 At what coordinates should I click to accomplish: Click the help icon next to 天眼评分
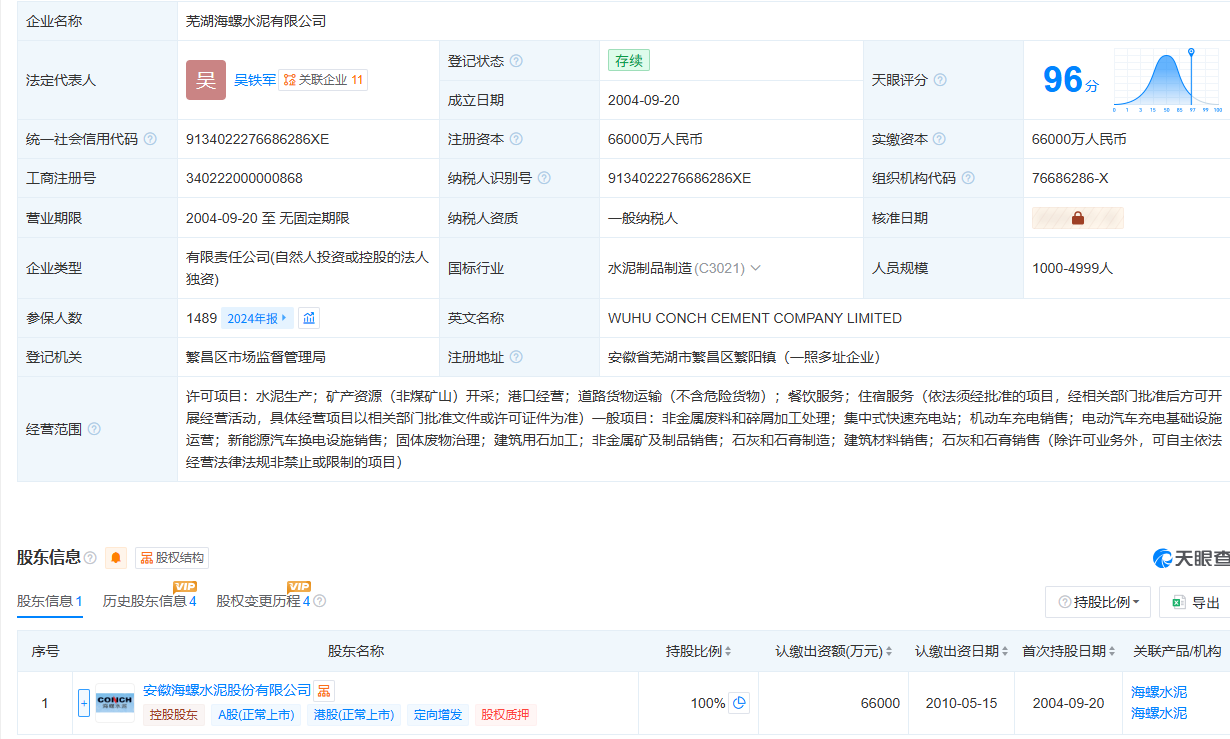(940, 80)
